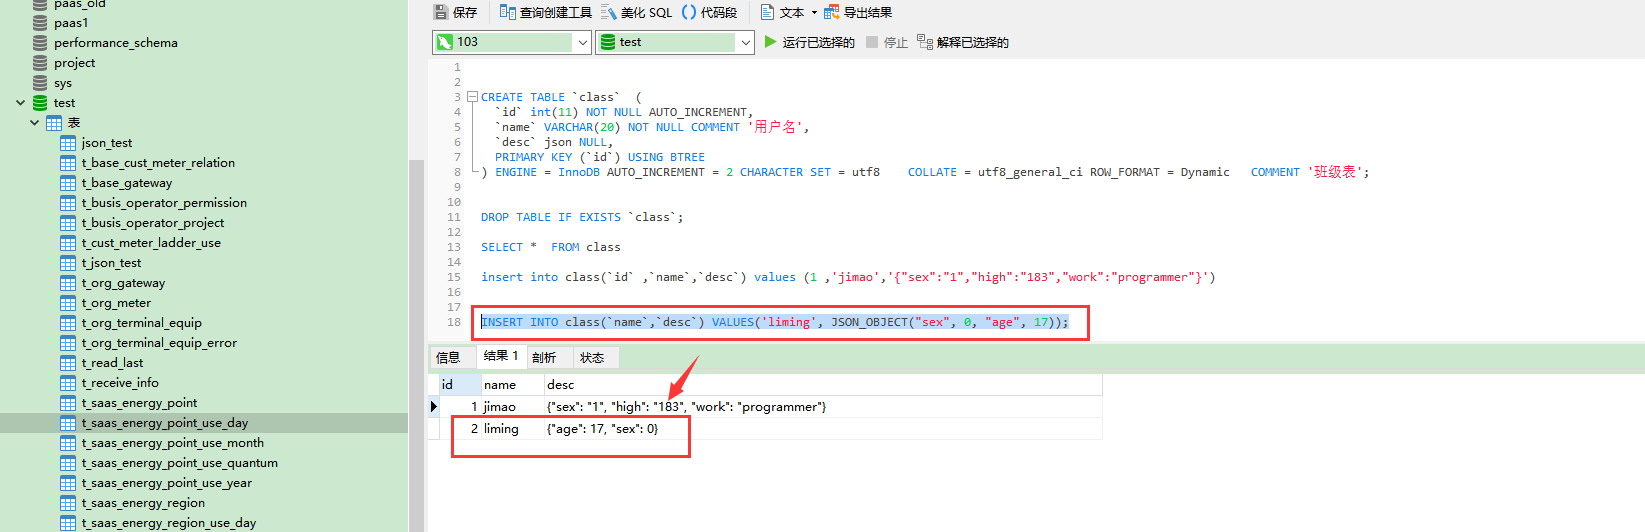Click the DROP TABLE IF EXISTS statement line
The image size is (1645, 532).
[581, 217]
